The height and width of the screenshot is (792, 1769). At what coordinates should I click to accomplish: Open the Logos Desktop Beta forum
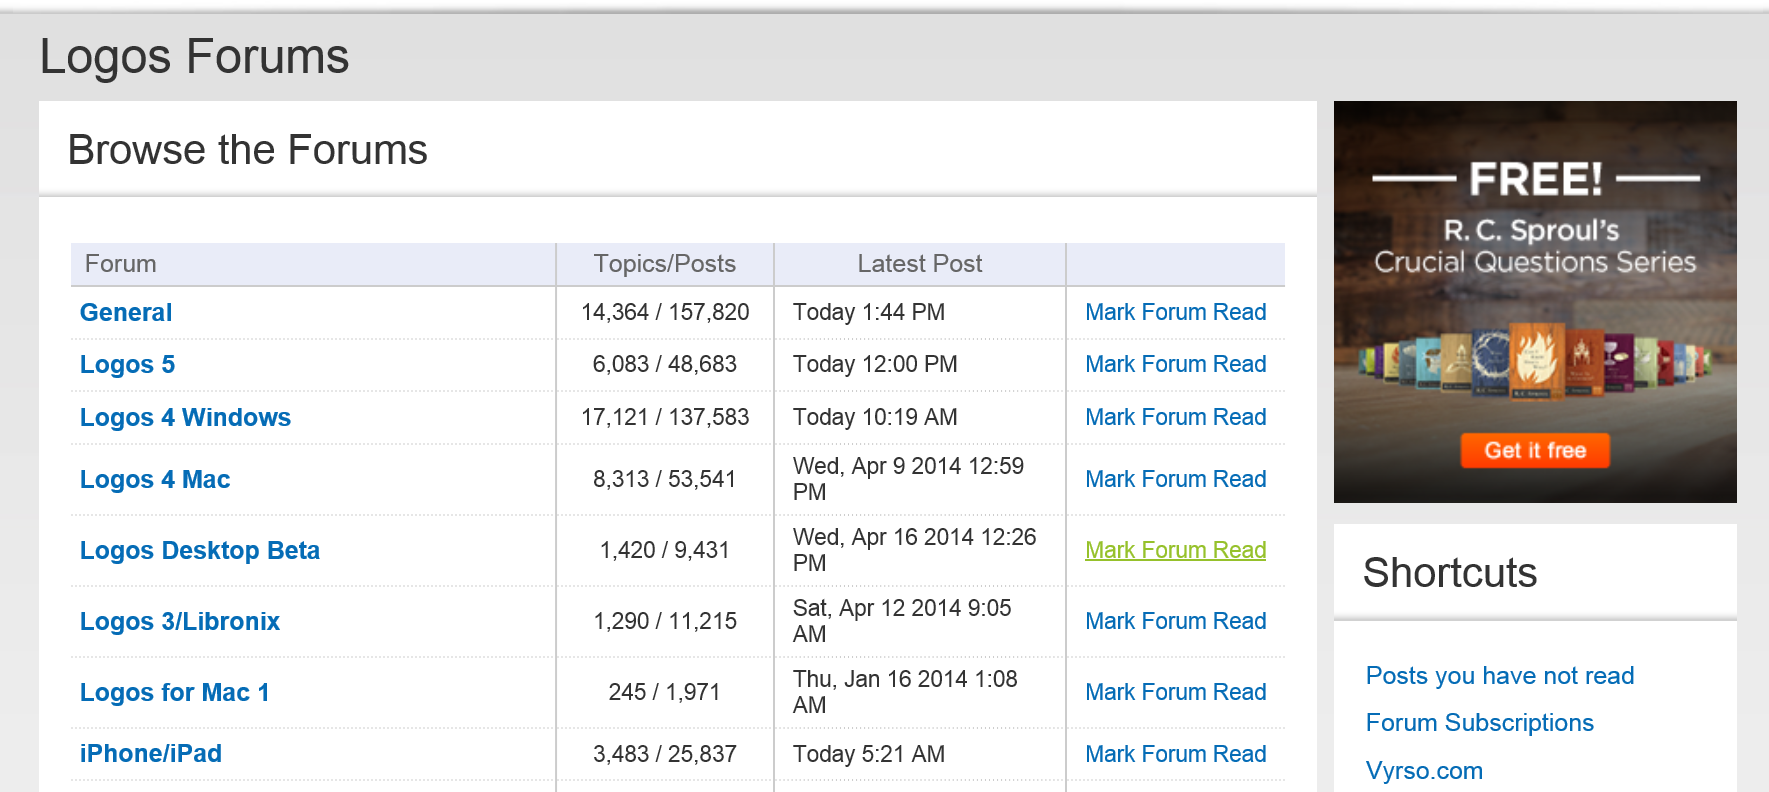pyautogui.click(x=200, y=551)
